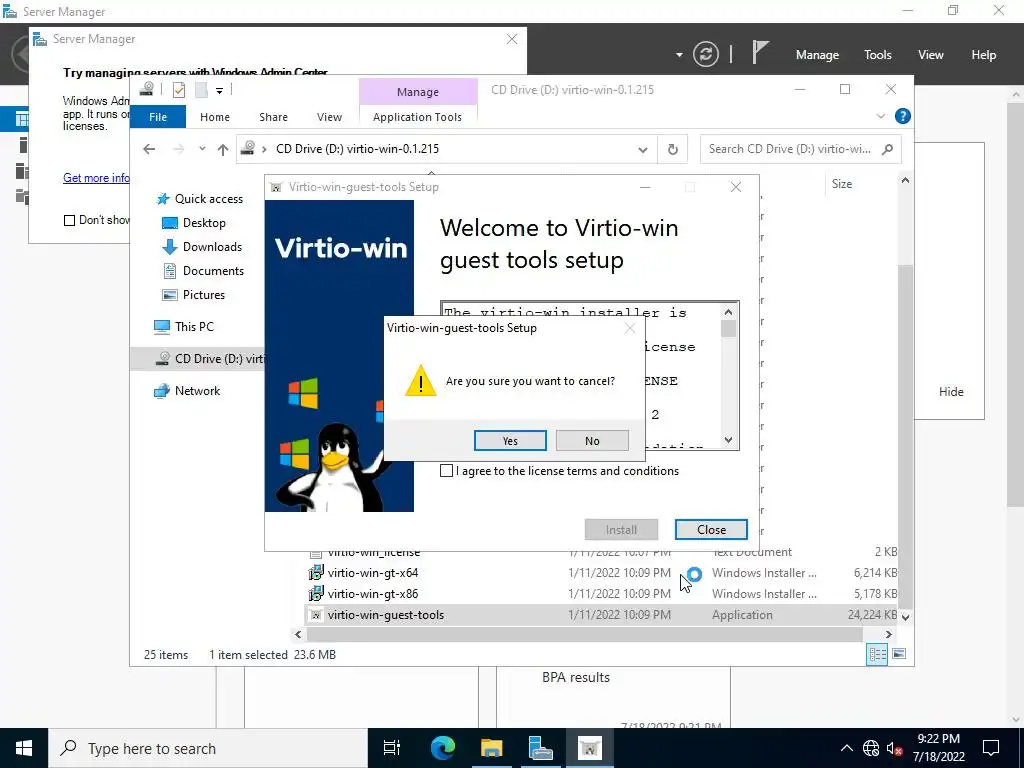Click Hide in Server Manager panel
The height and width of the screenshot is (768, 1024).
pos(951,392)
